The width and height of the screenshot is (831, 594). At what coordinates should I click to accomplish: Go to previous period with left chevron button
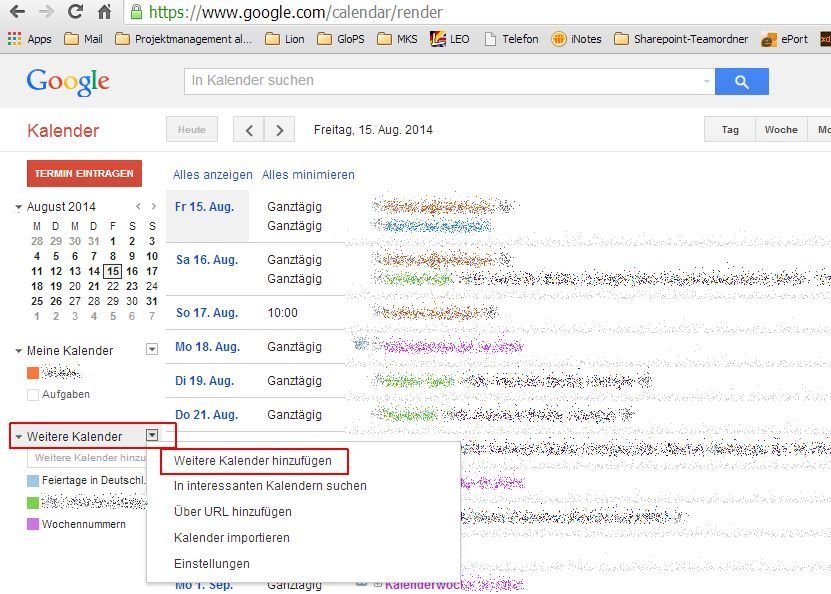tap(249, 130)
